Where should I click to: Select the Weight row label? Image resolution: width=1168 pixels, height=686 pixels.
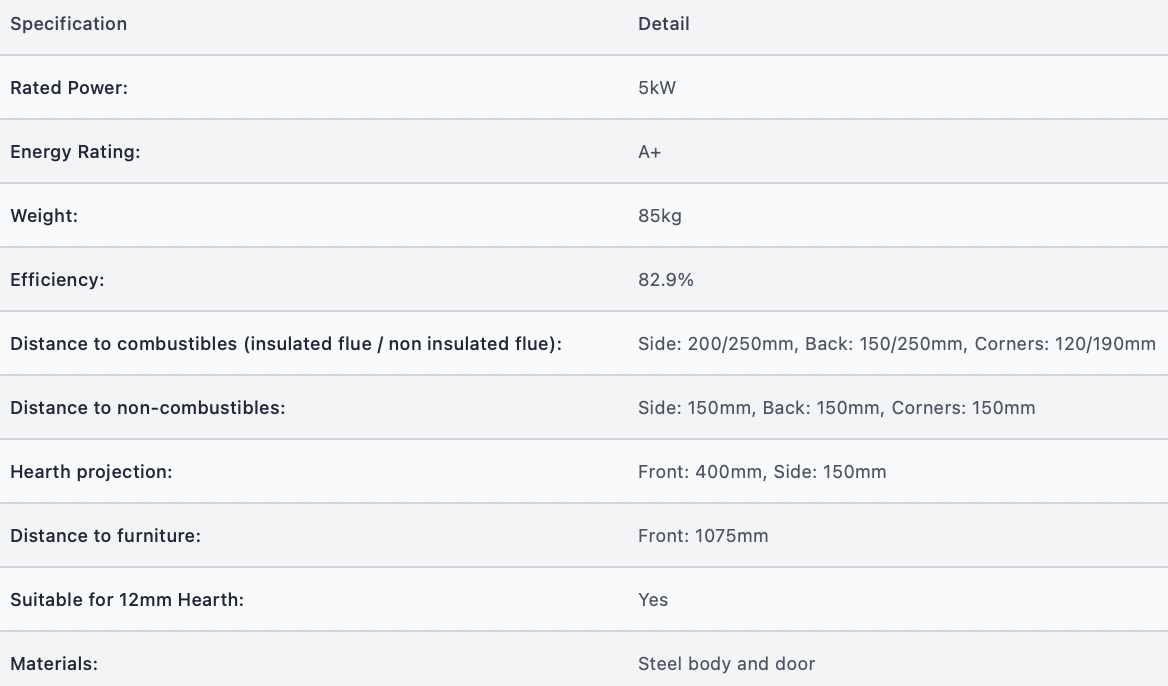[x=44, y=216]
